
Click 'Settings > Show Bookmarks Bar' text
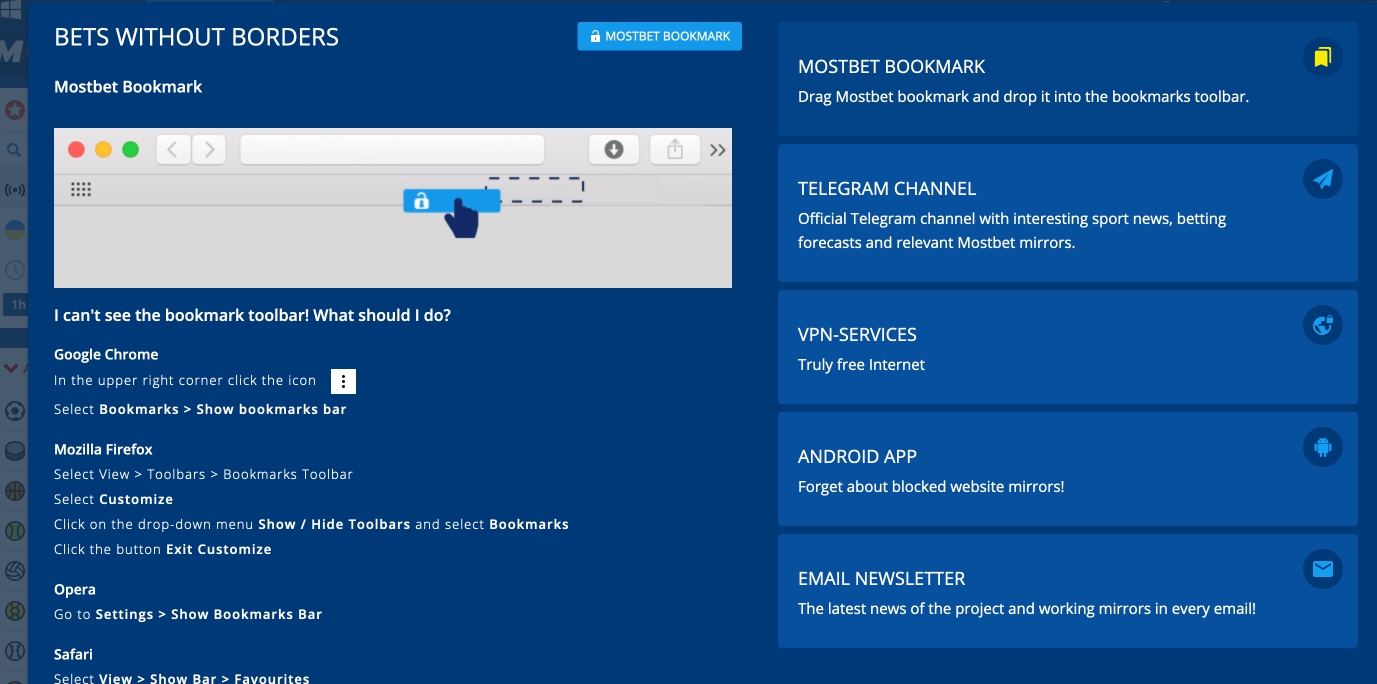209,614
